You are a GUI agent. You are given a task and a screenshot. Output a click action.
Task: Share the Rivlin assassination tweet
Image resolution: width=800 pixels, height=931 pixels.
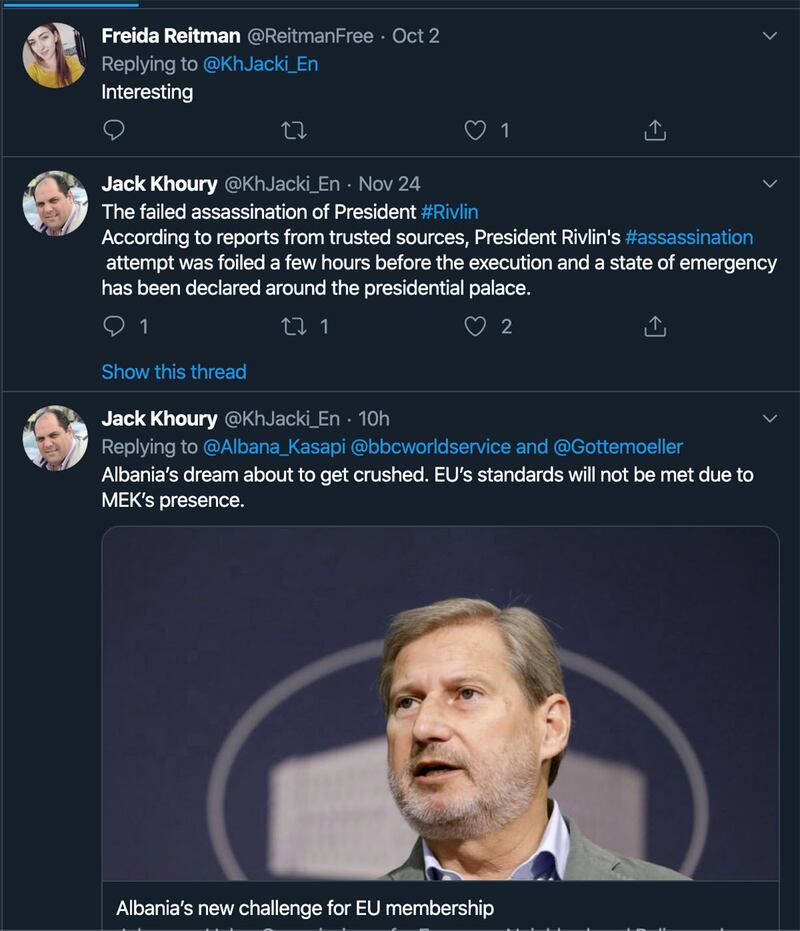(x=655, y=326)
